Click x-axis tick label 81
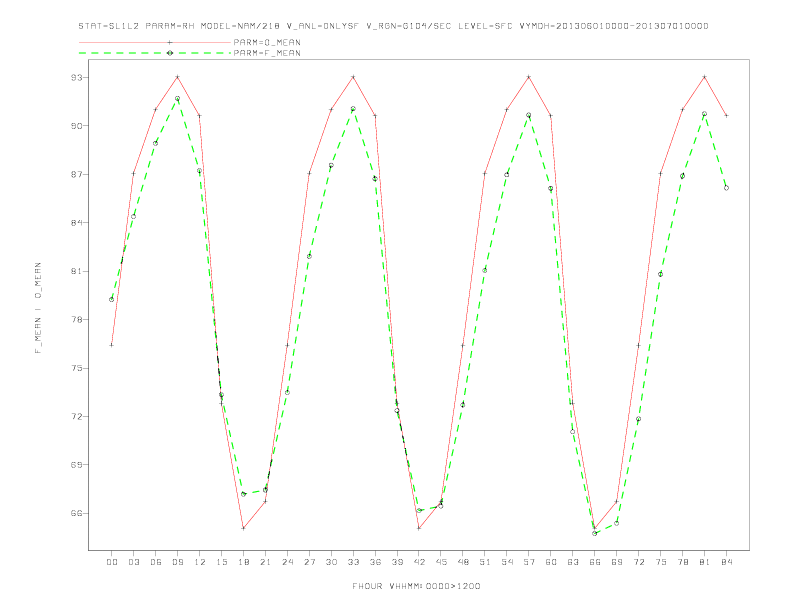 pyautogui.click(x=705, y=562)
